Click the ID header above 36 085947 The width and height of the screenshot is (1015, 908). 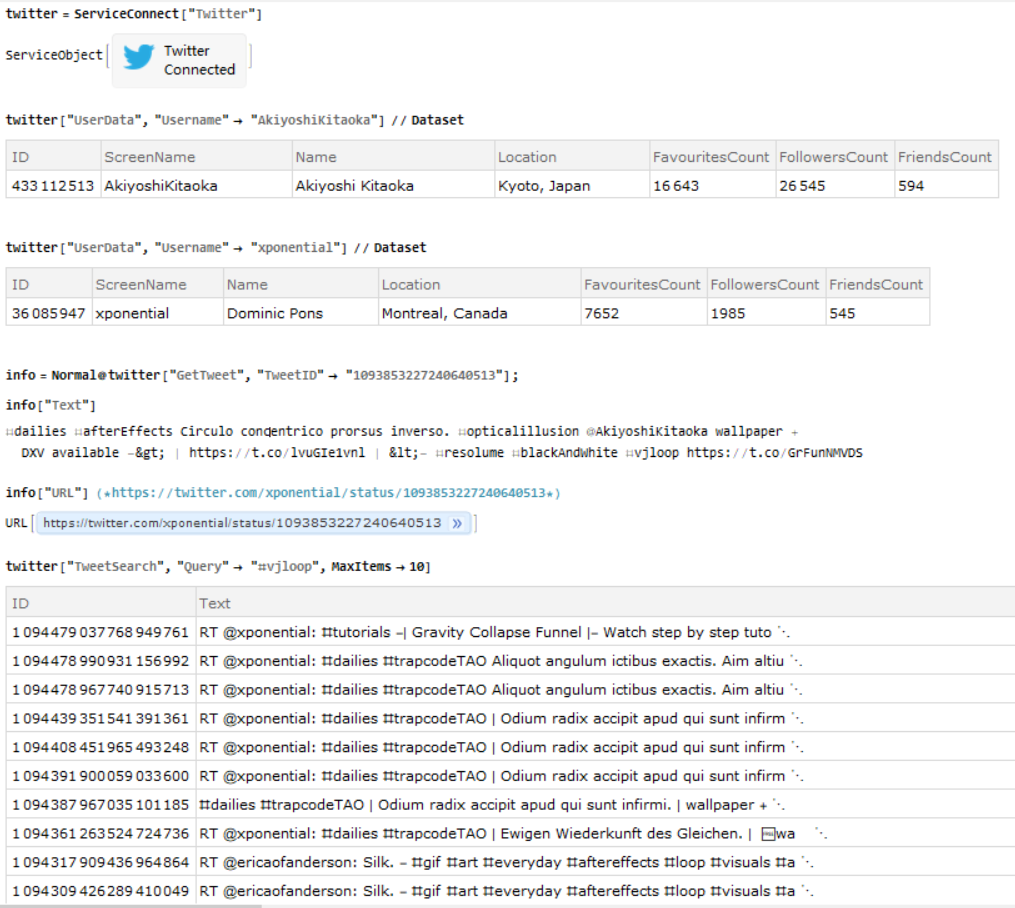click(20, 285)
